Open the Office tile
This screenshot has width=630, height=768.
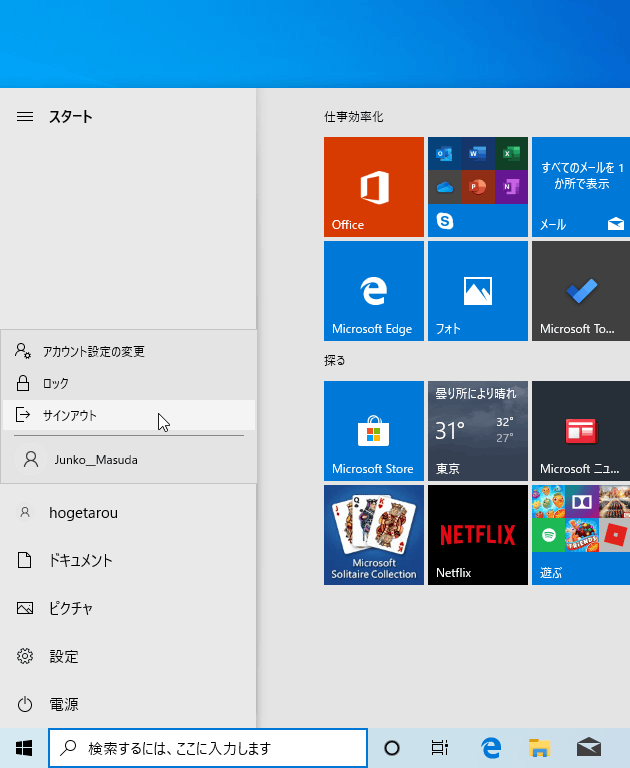pos(374,187)
